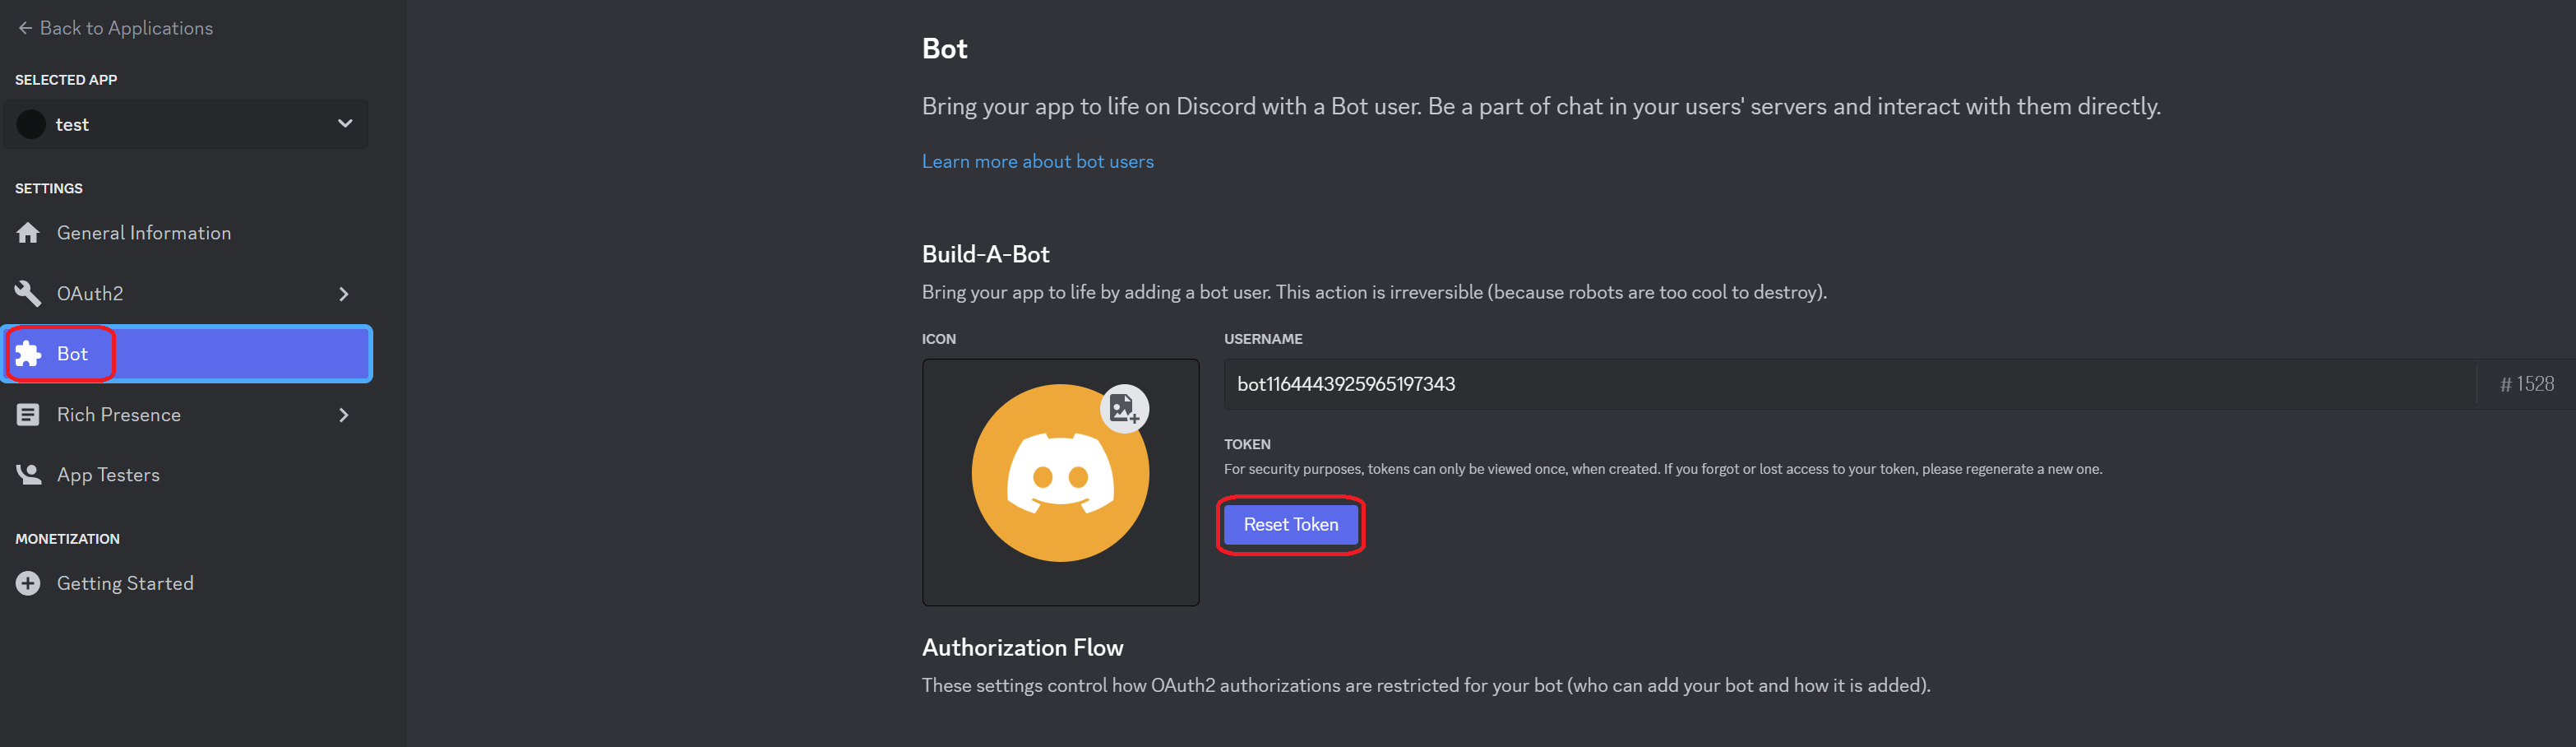Viewport: 2576px width, 747px height.
Task: Click the orange Discord bot avatar image
Action: tap(1060, 473)
